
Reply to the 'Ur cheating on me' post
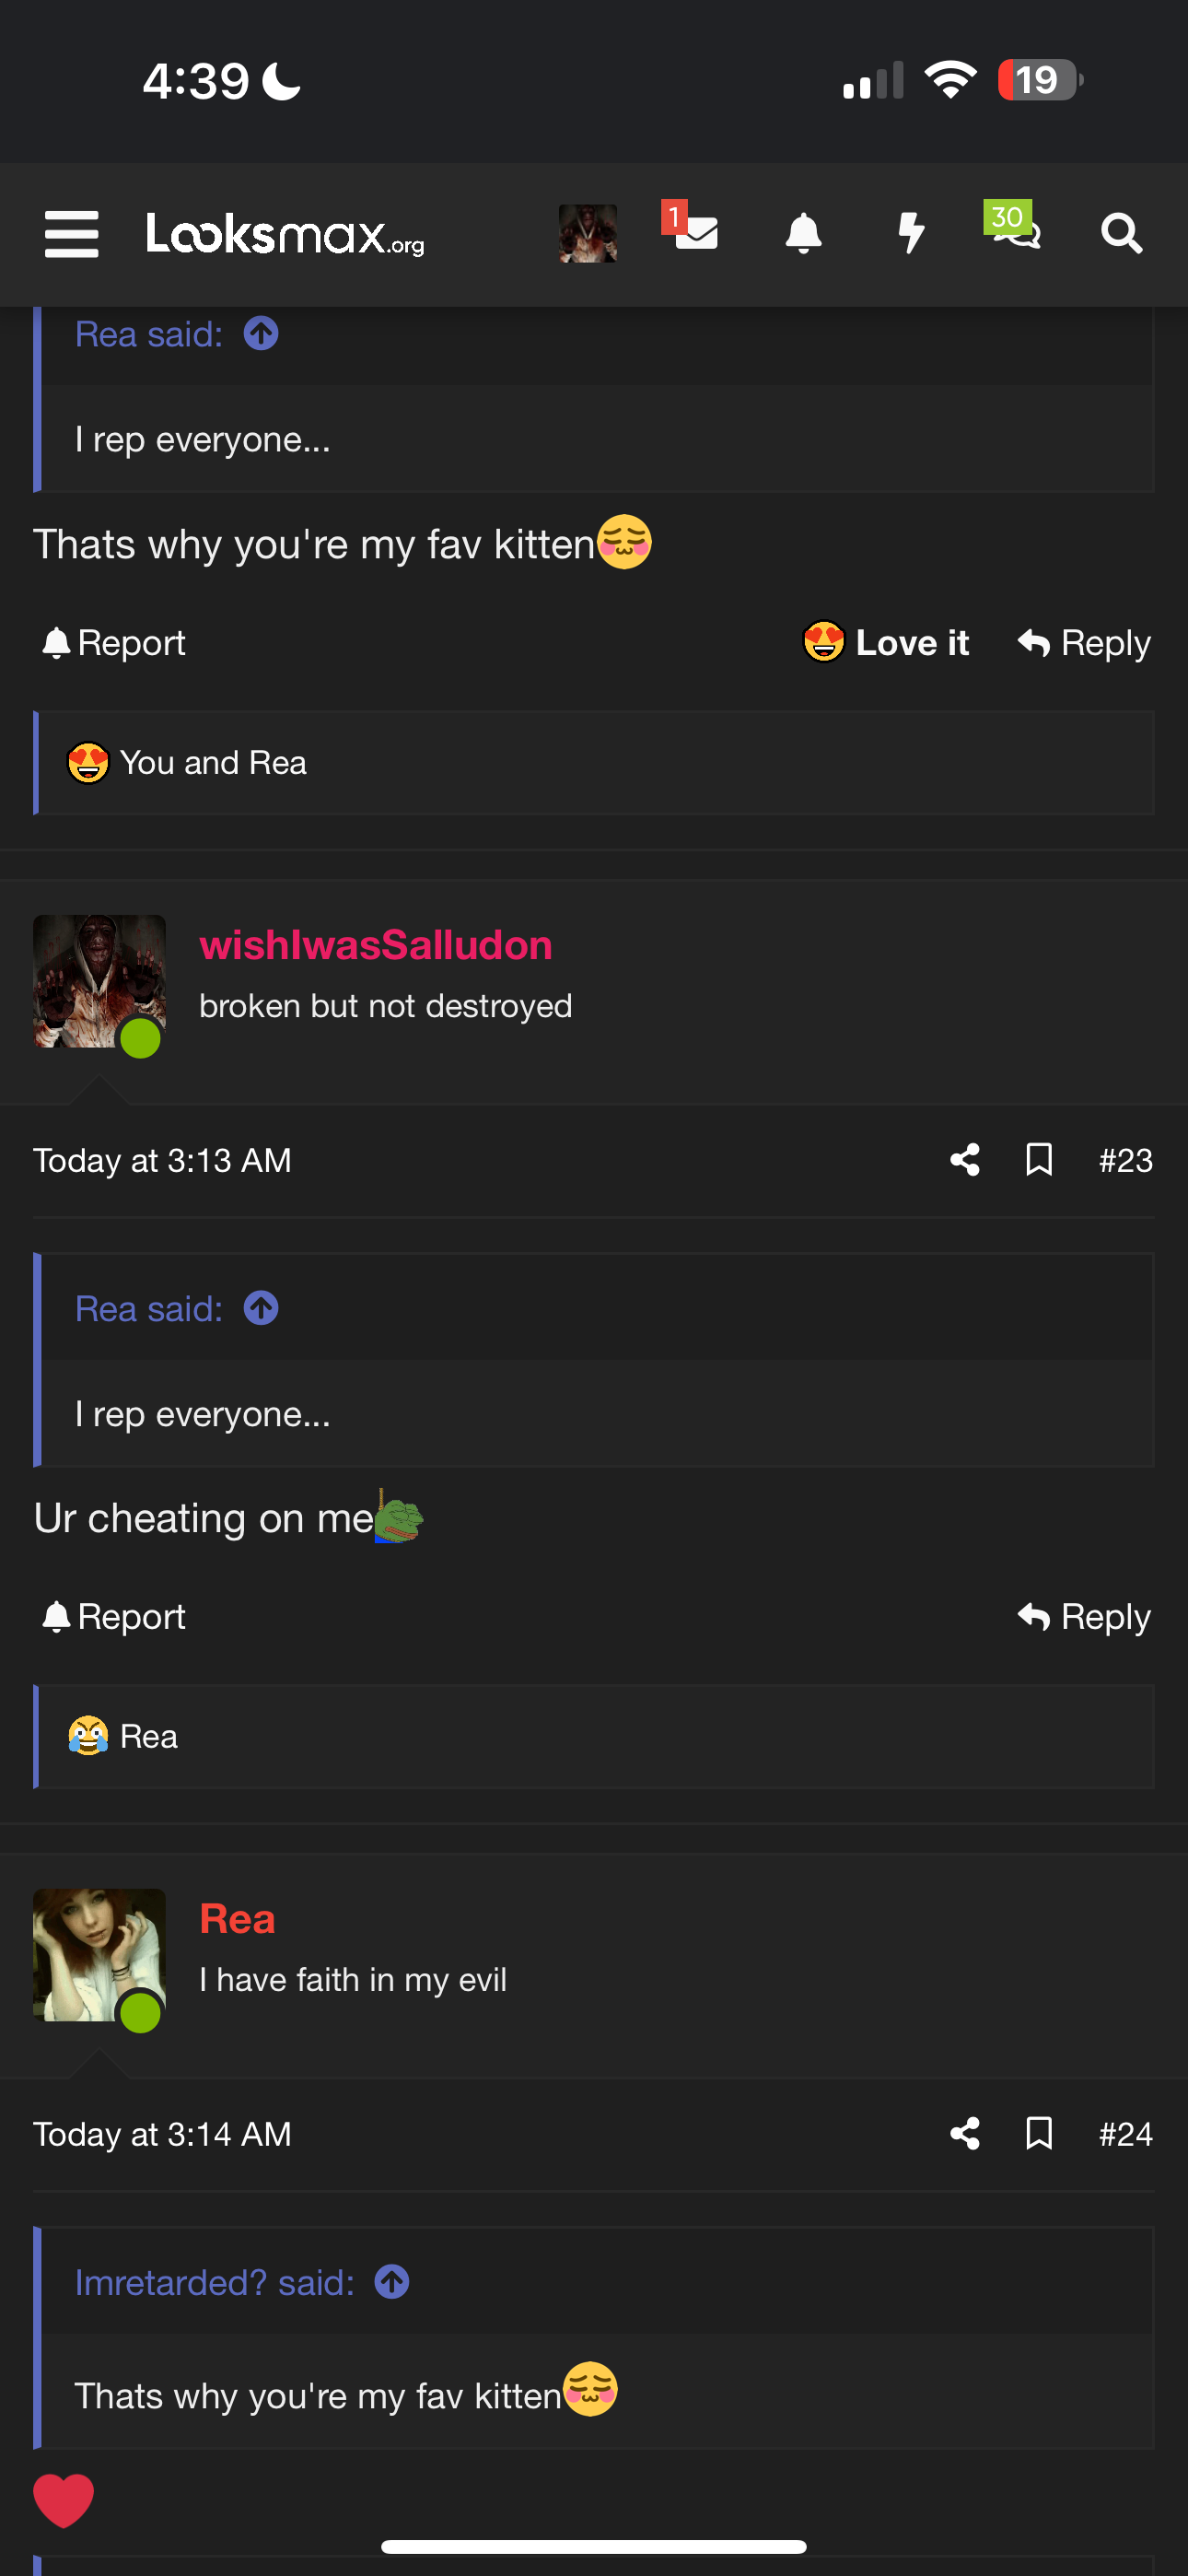pyautogui.click(x=1084, y=1617)
